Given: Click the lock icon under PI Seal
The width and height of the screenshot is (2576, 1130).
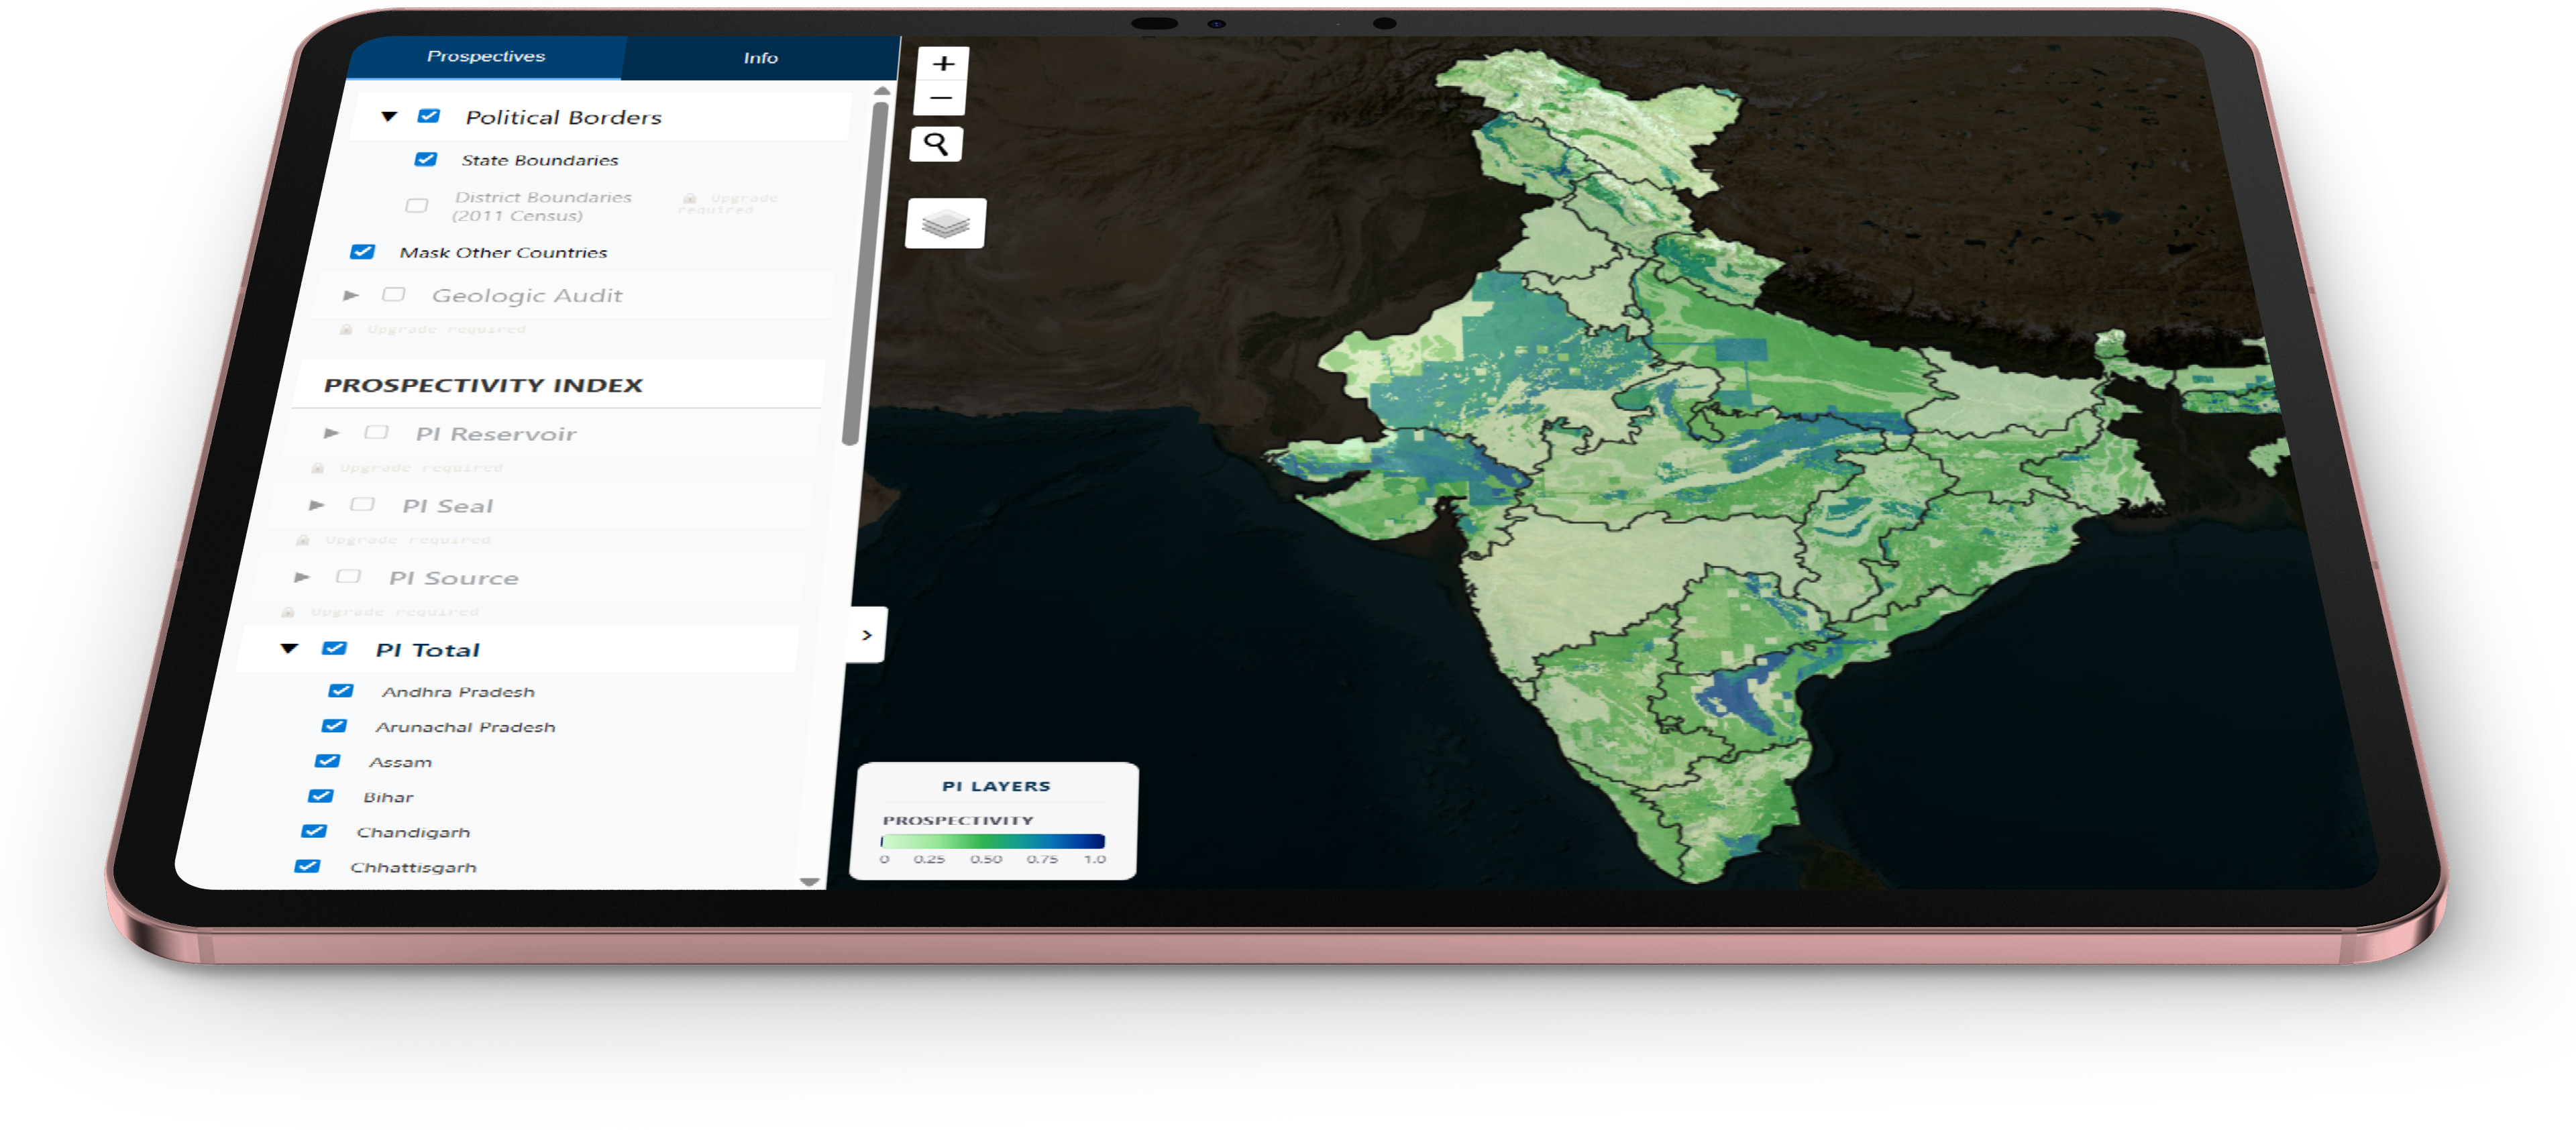Looking at the screenshot, I should pyautogui.click(x=303, y=540).
